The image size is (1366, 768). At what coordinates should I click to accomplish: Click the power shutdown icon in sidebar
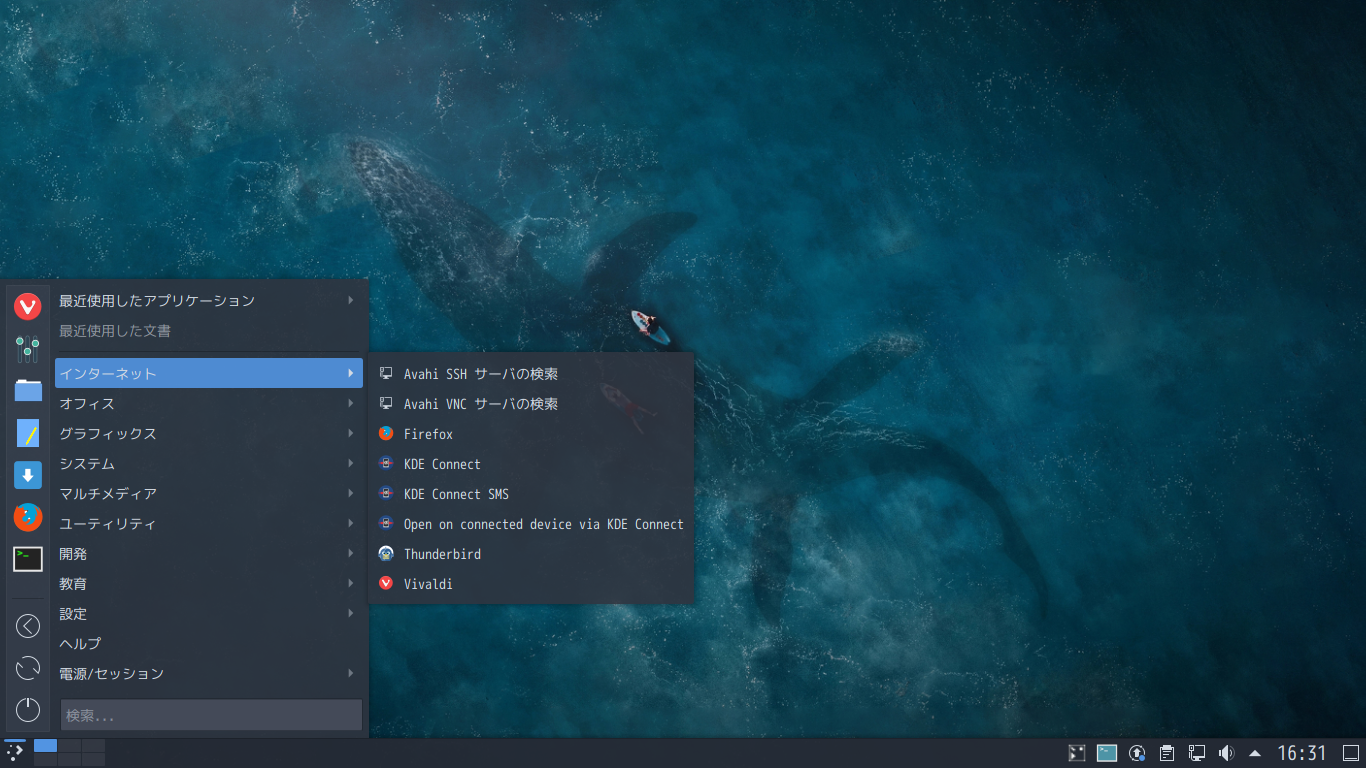click(x=28, y=710)
